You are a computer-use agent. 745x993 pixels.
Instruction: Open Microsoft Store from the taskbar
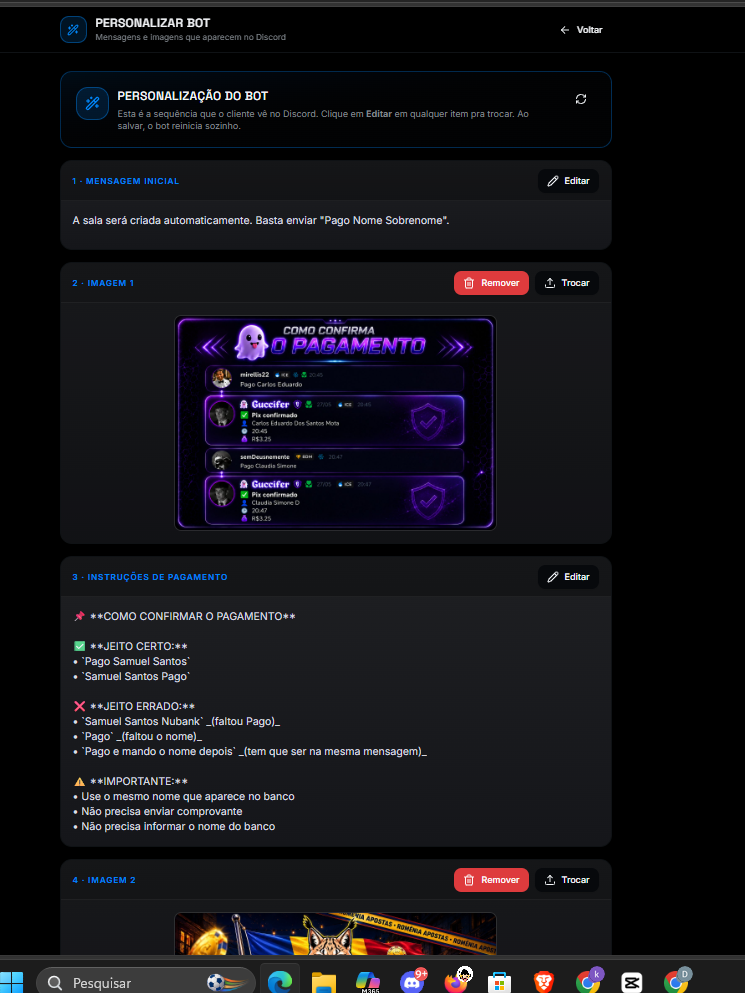[x=499, y=982]
